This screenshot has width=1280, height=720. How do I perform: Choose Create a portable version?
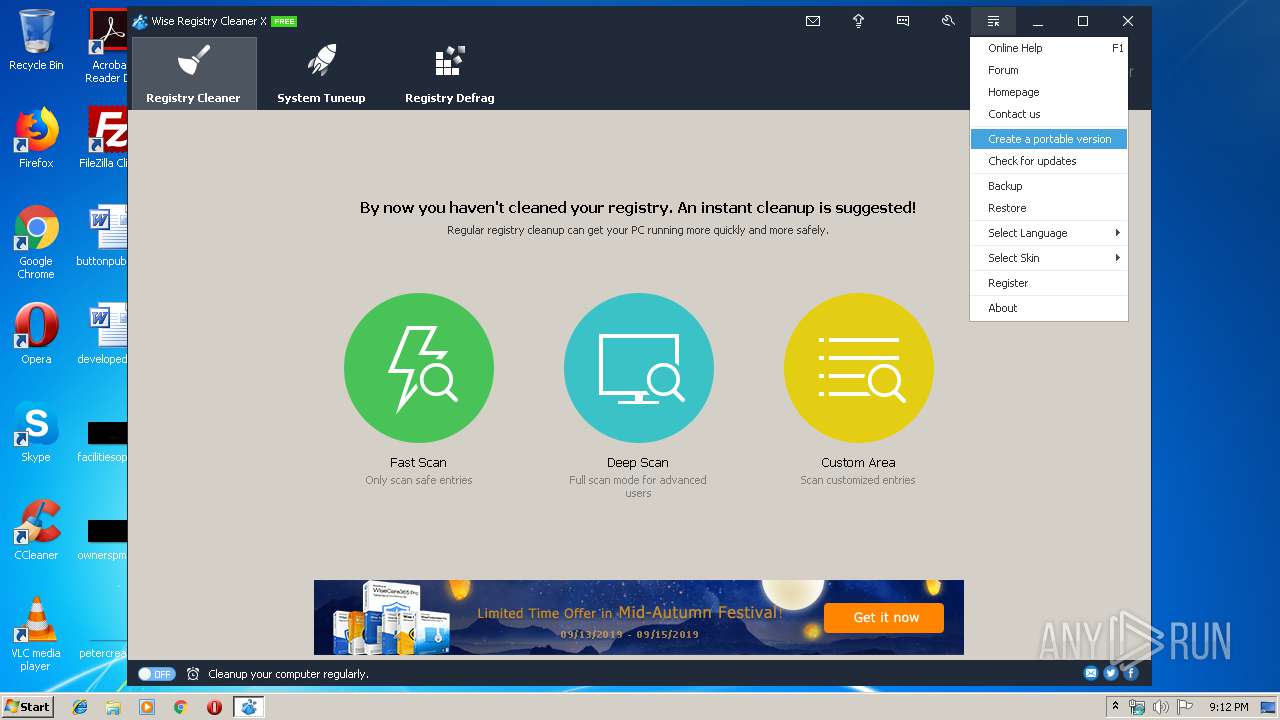[x=1049, y=139]
